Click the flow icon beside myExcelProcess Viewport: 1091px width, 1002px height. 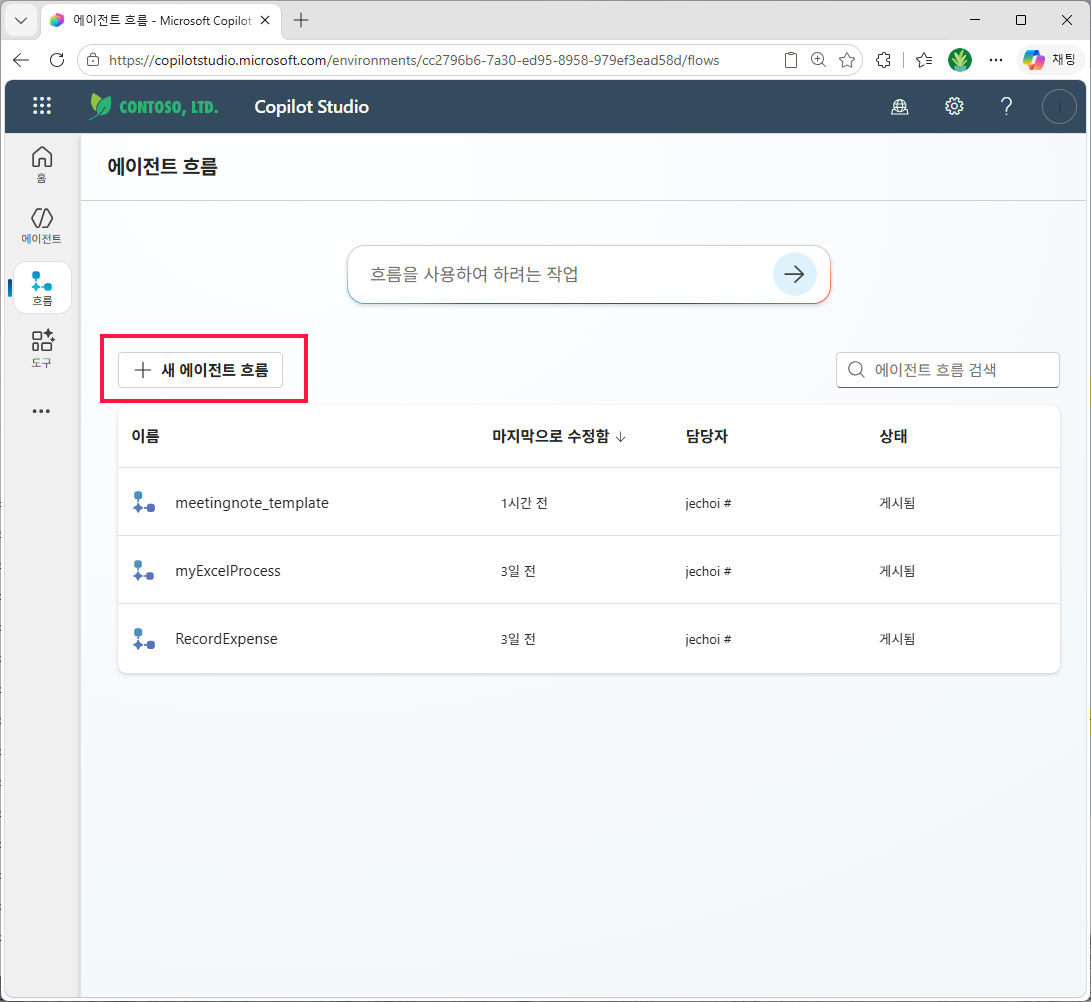(143, 571)
